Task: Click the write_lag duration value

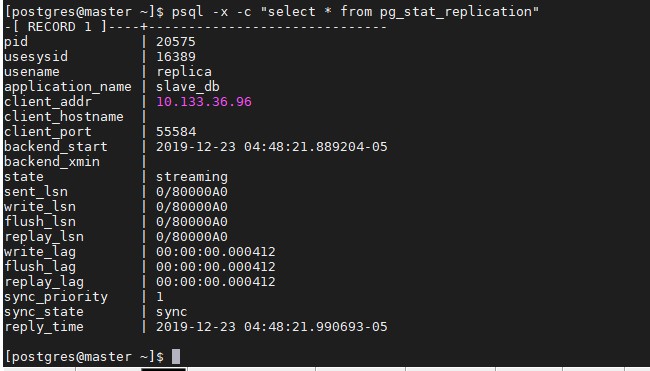Action: point(216,252)
